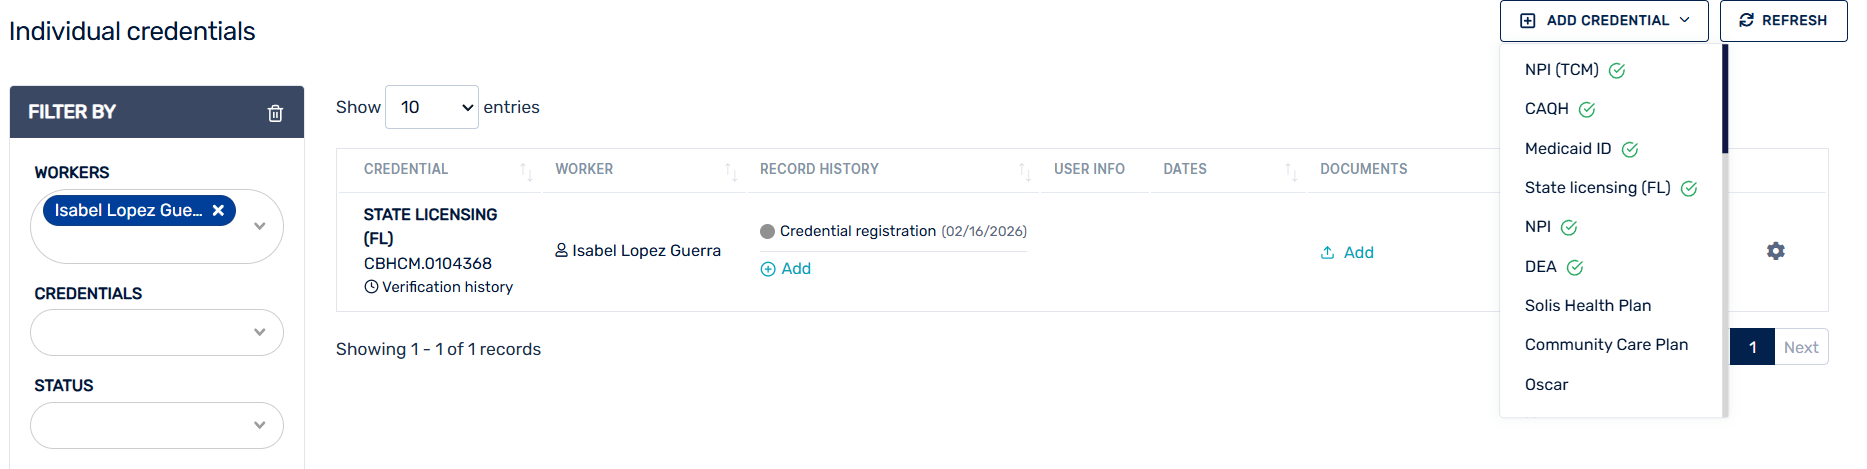1867x469 pixels.
Task: Select Solis Health Plan from the menu
Action: pos(1587,306)
